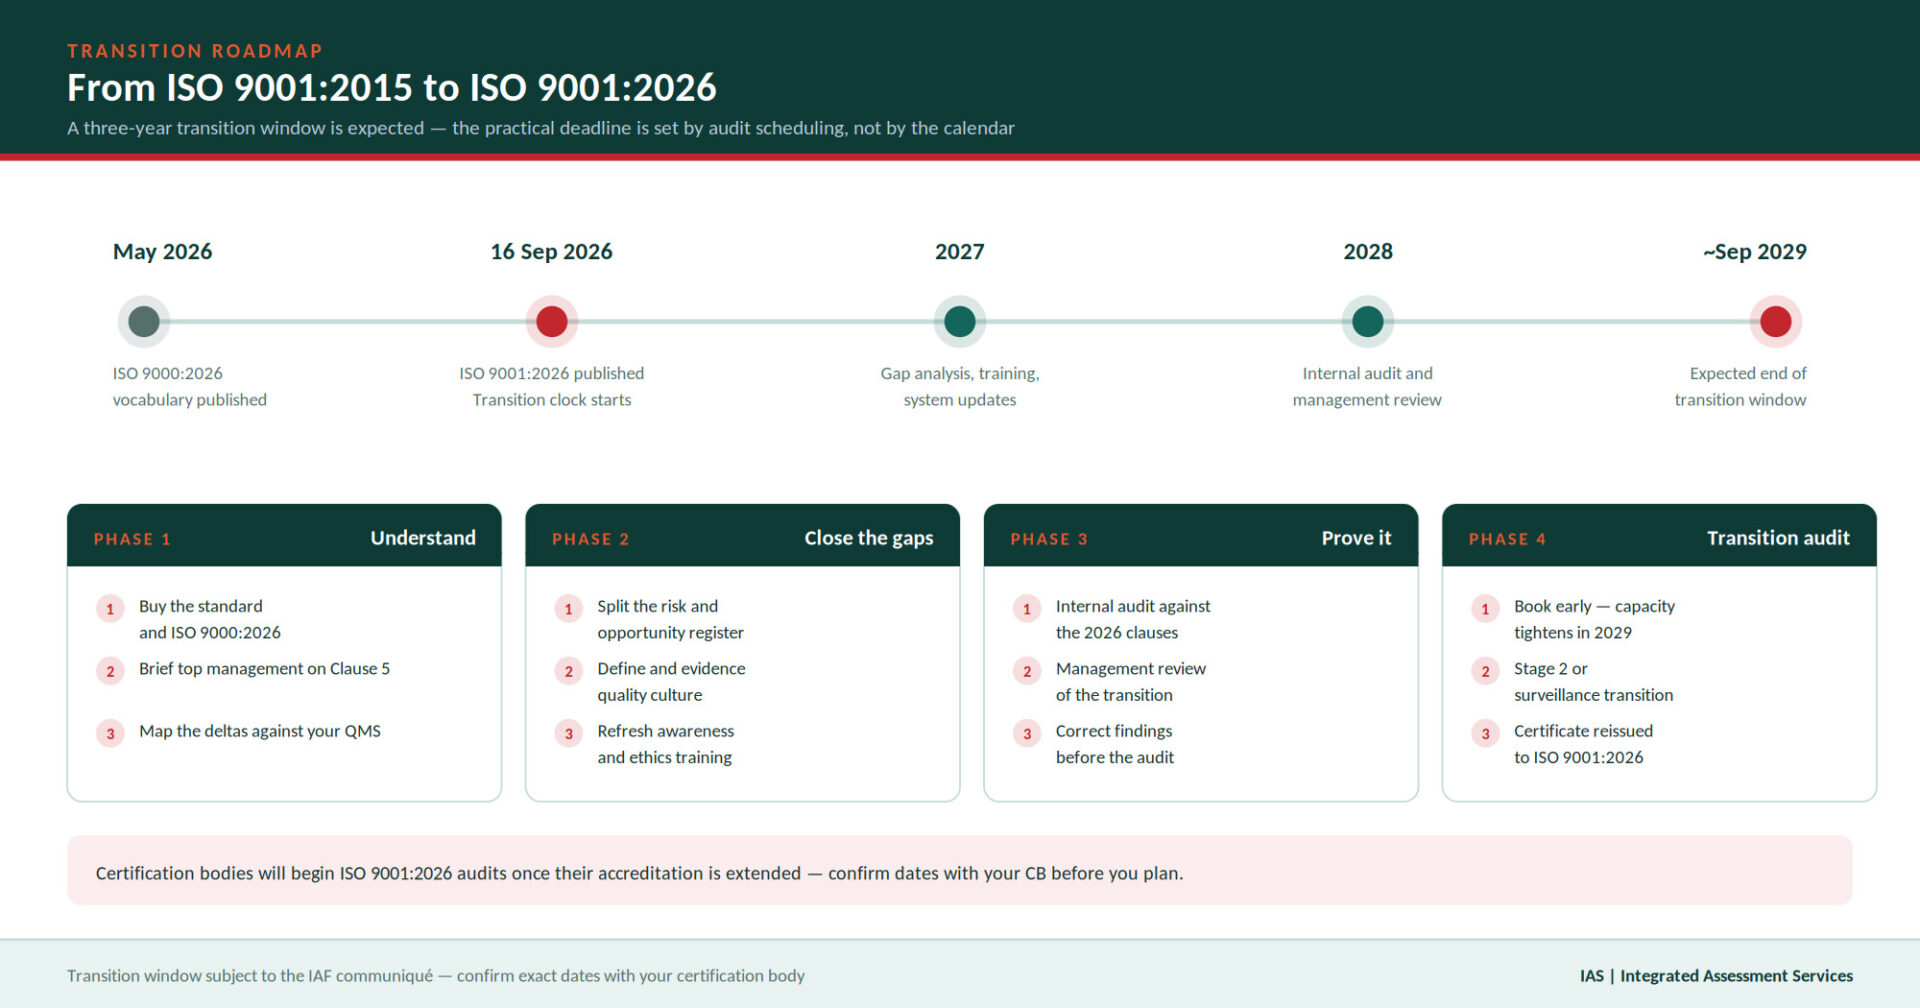Click the 16 Sep 2026 red timeline dot
This screenshot has height=1008, width=1920.
(x=552, y=322)
